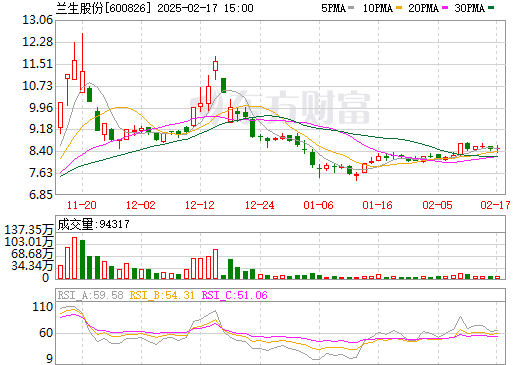Click the tallest green volume bar near 11-20

click(x=82, y=259)
